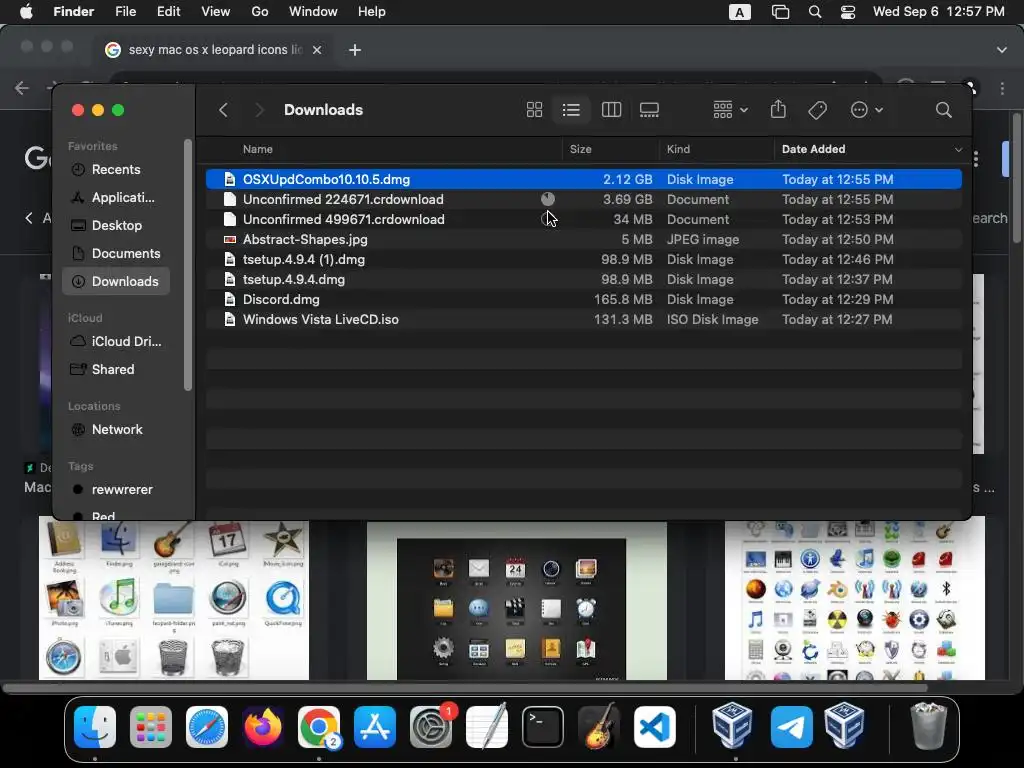Expand Chrome tab search chevron
The image size is (1024, 768).
(1002, 50)
